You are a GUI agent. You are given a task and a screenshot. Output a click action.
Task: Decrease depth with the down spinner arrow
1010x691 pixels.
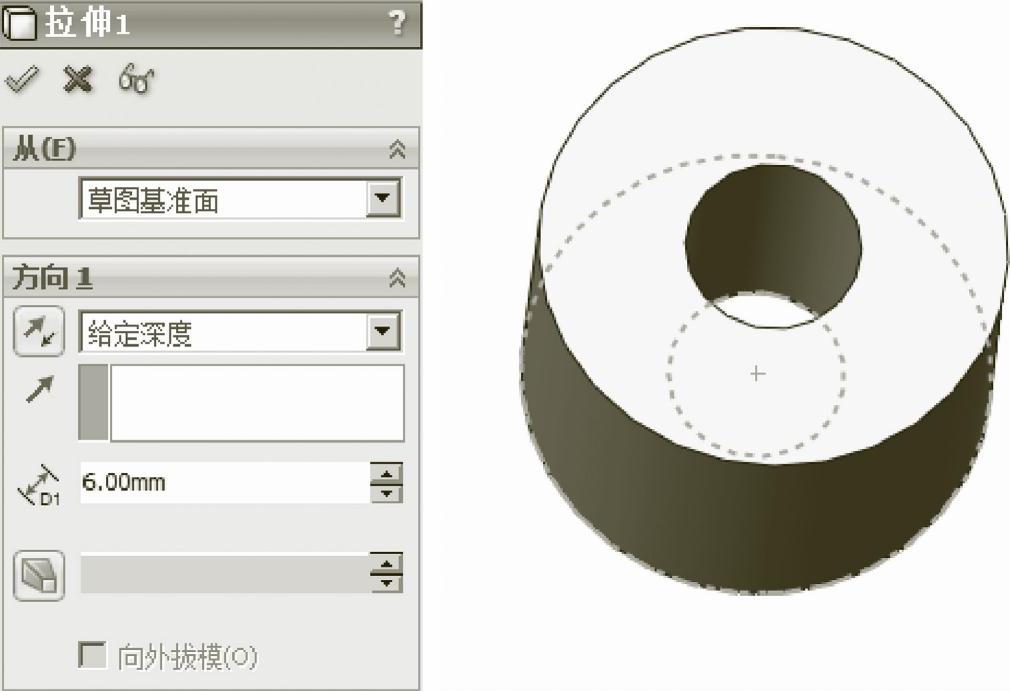386,493
